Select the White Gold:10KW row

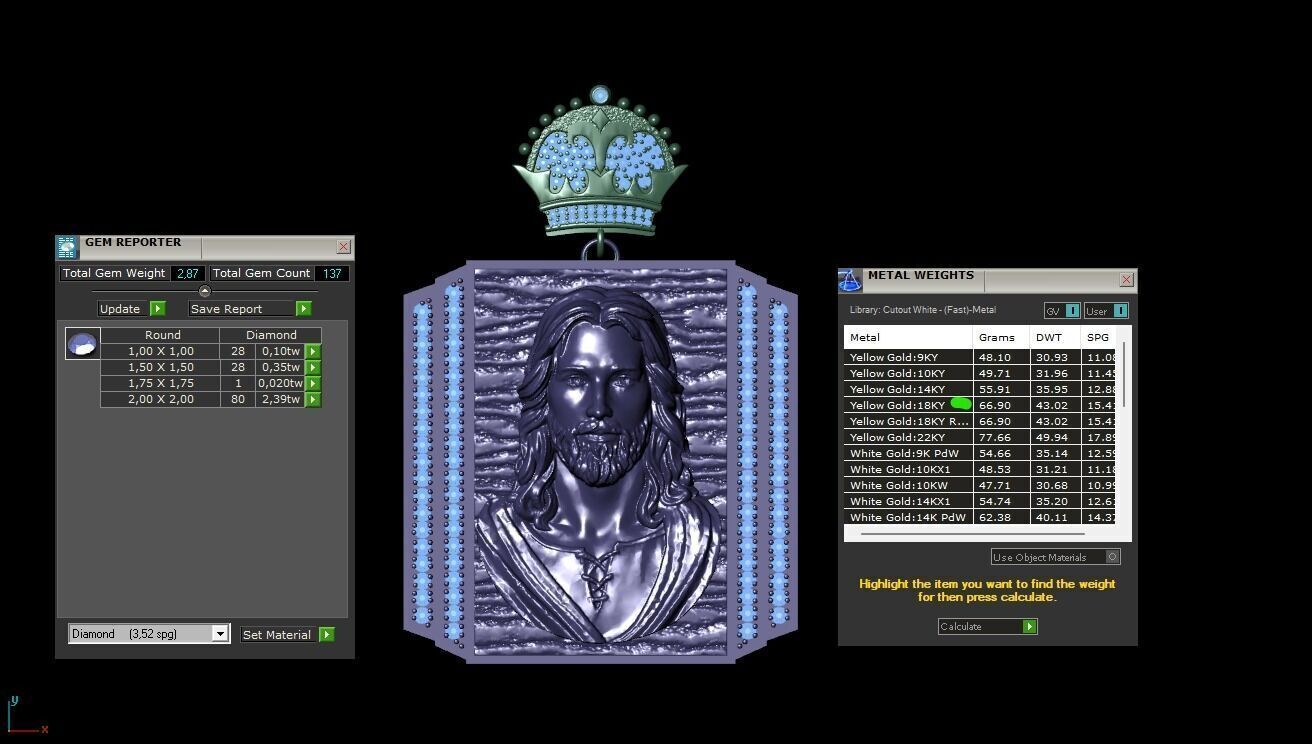(980, 485)
